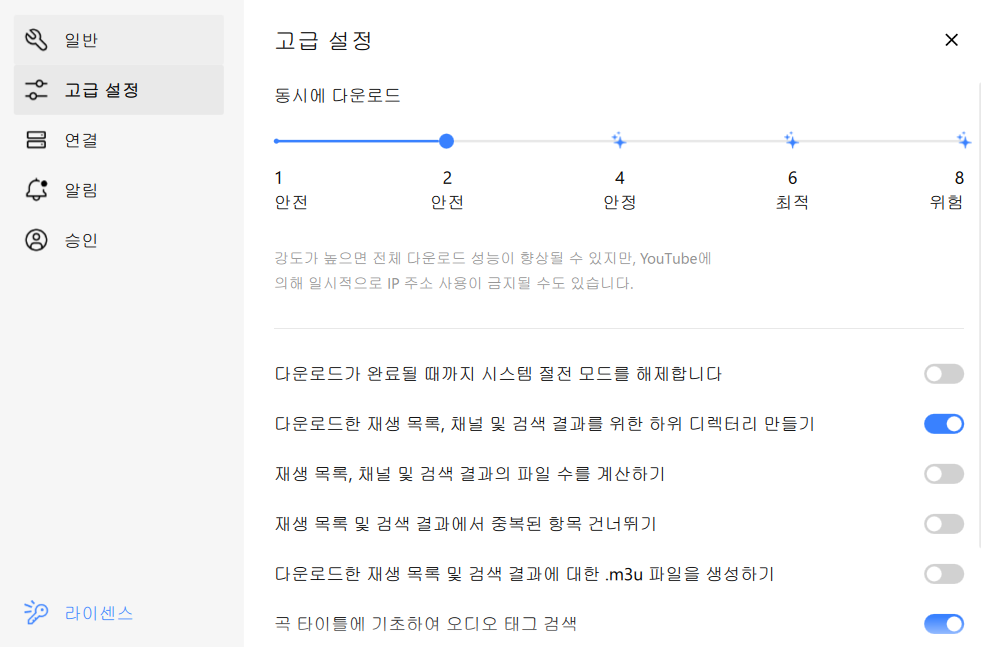Viewport: 981px width, 647px height.
Task: Click the blue slider handle at 2
Action: pyautogui.click(x=446, y=141)
